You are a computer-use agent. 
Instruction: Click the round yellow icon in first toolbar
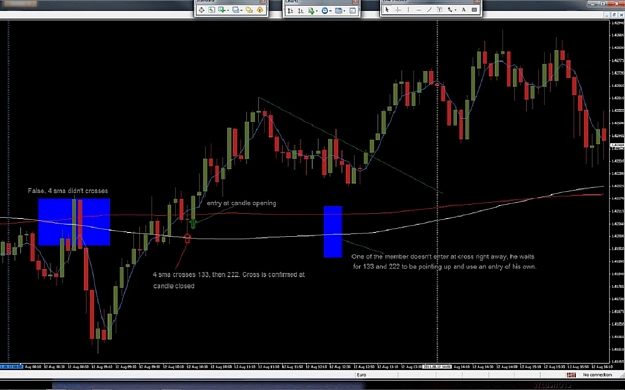click(260, 10)
